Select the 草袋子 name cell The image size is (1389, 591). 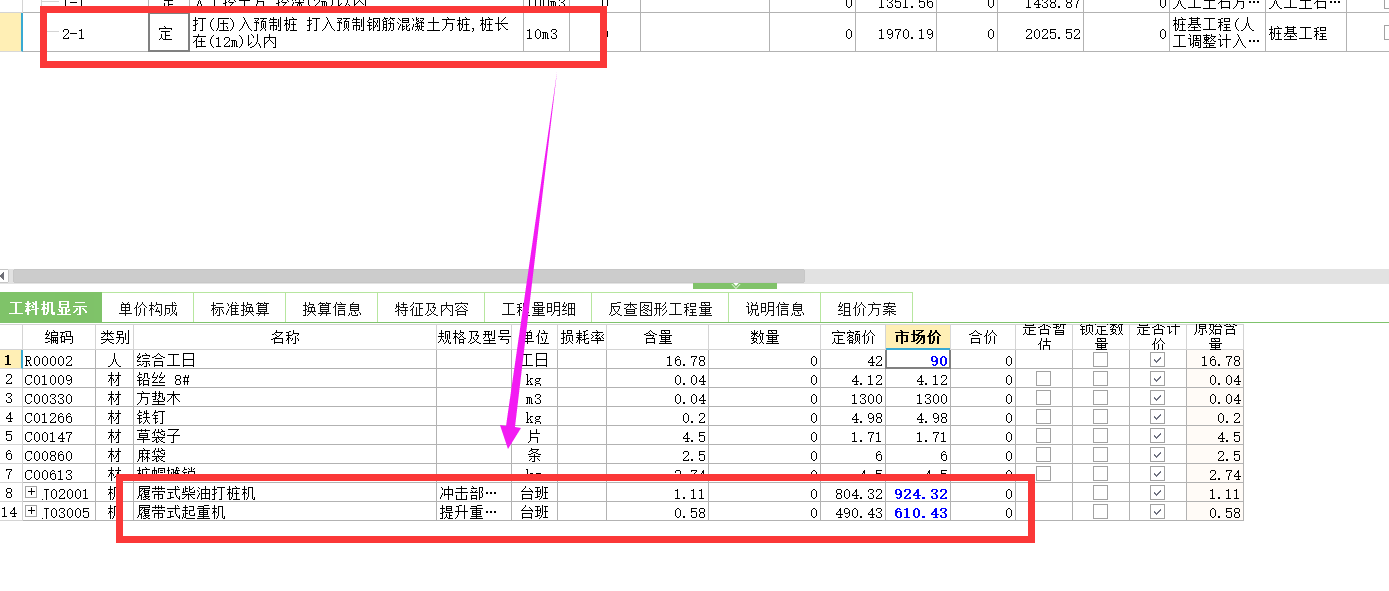(x=285, y=436)
